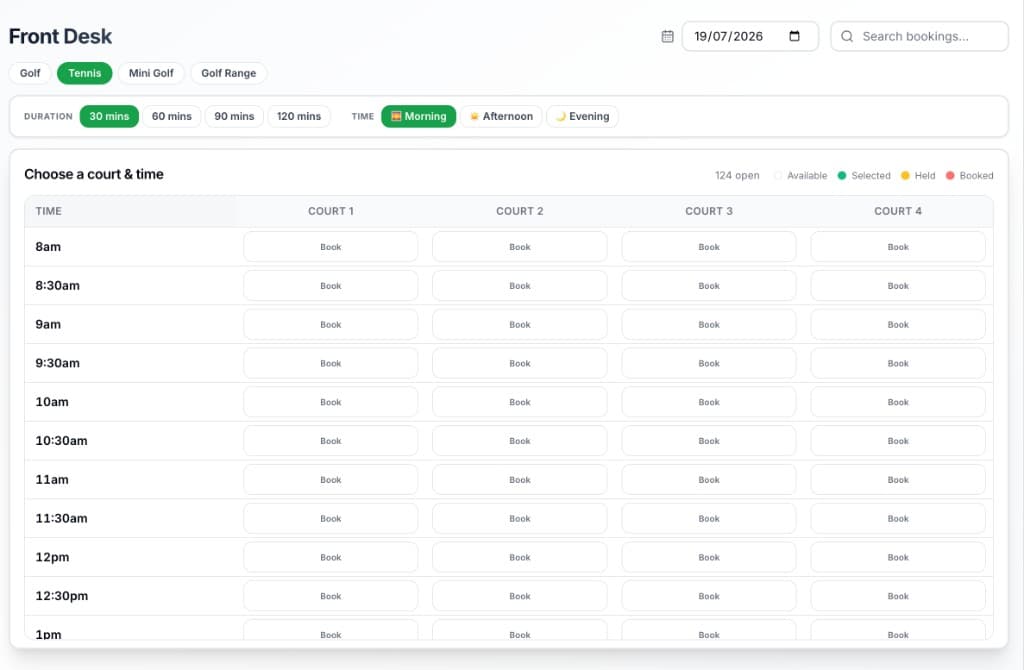
Task: Click the green Selected legend dot
Action: click(842, 176)
